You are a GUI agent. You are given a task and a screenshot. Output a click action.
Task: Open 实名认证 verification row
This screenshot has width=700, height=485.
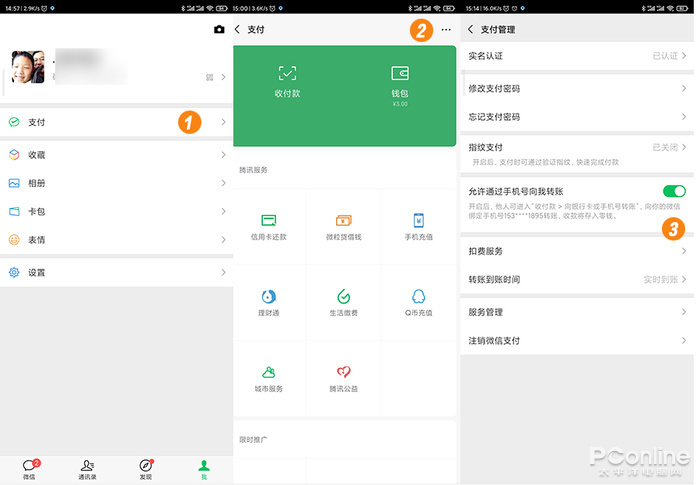577,56
